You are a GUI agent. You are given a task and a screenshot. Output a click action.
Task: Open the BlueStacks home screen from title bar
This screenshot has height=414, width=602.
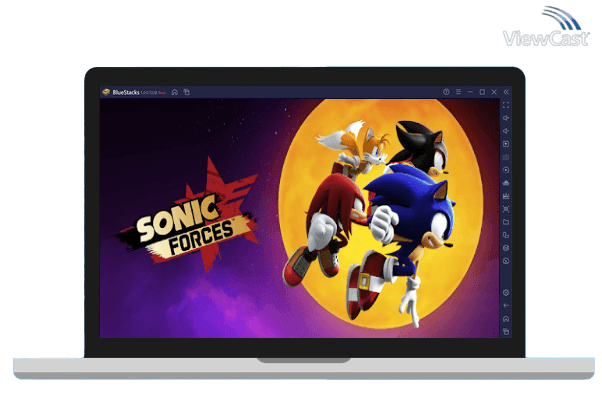[x=175, y=92]
